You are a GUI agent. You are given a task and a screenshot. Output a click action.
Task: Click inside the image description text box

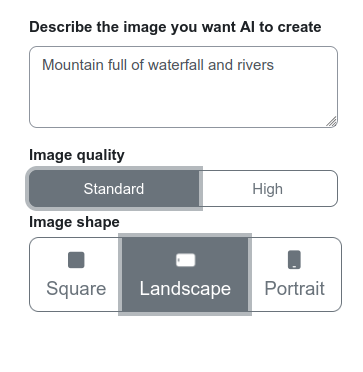184,87
